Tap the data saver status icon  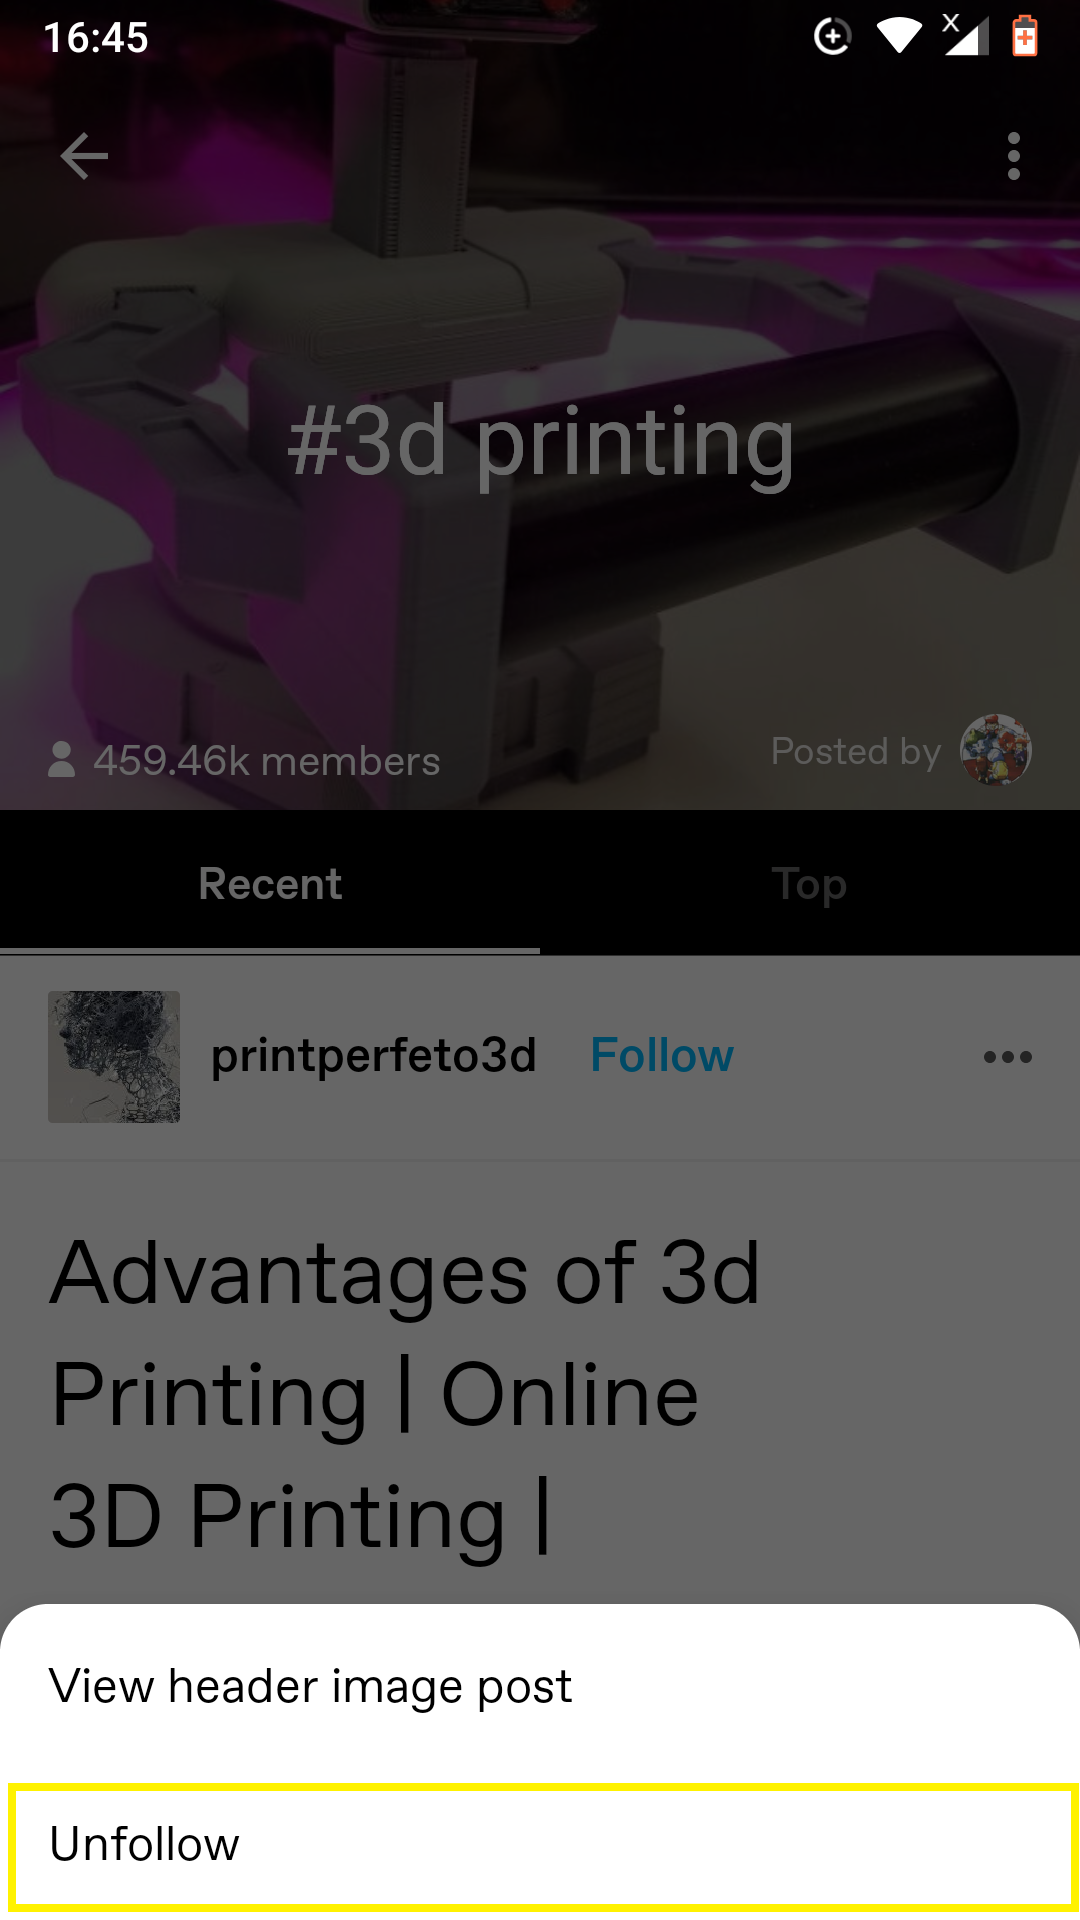tap(832, 37)
